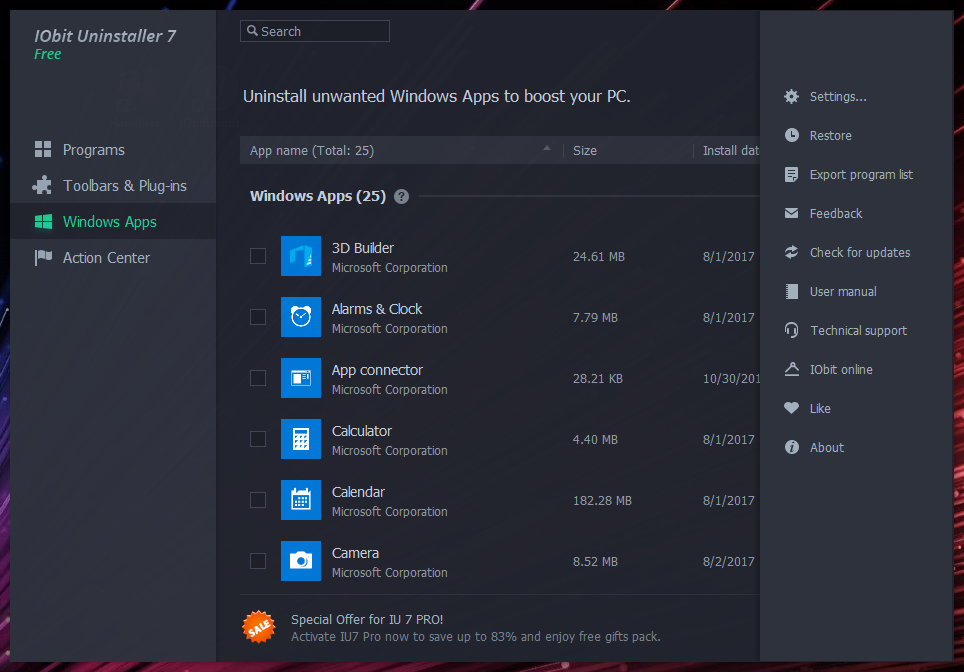Click the Like heart icon

791,408
